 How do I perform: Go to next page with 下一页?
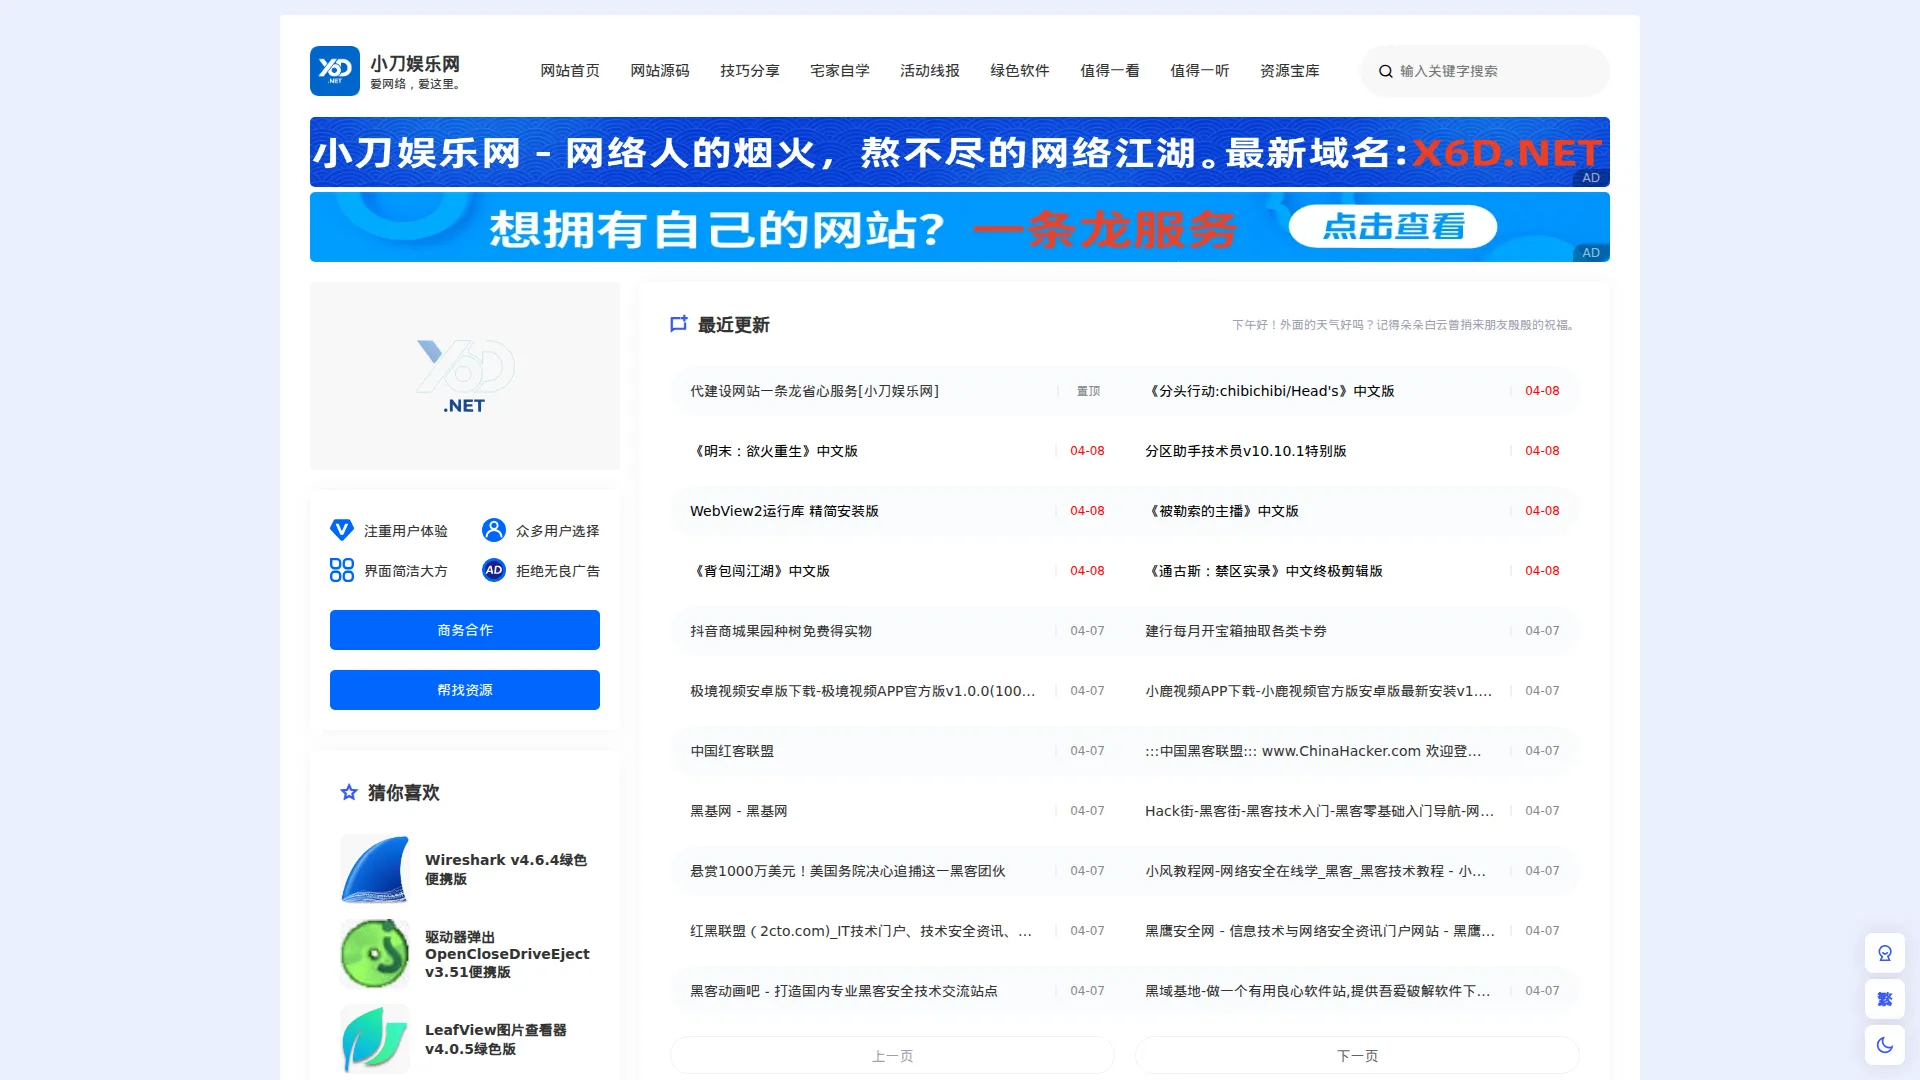coord(1357,1055)
